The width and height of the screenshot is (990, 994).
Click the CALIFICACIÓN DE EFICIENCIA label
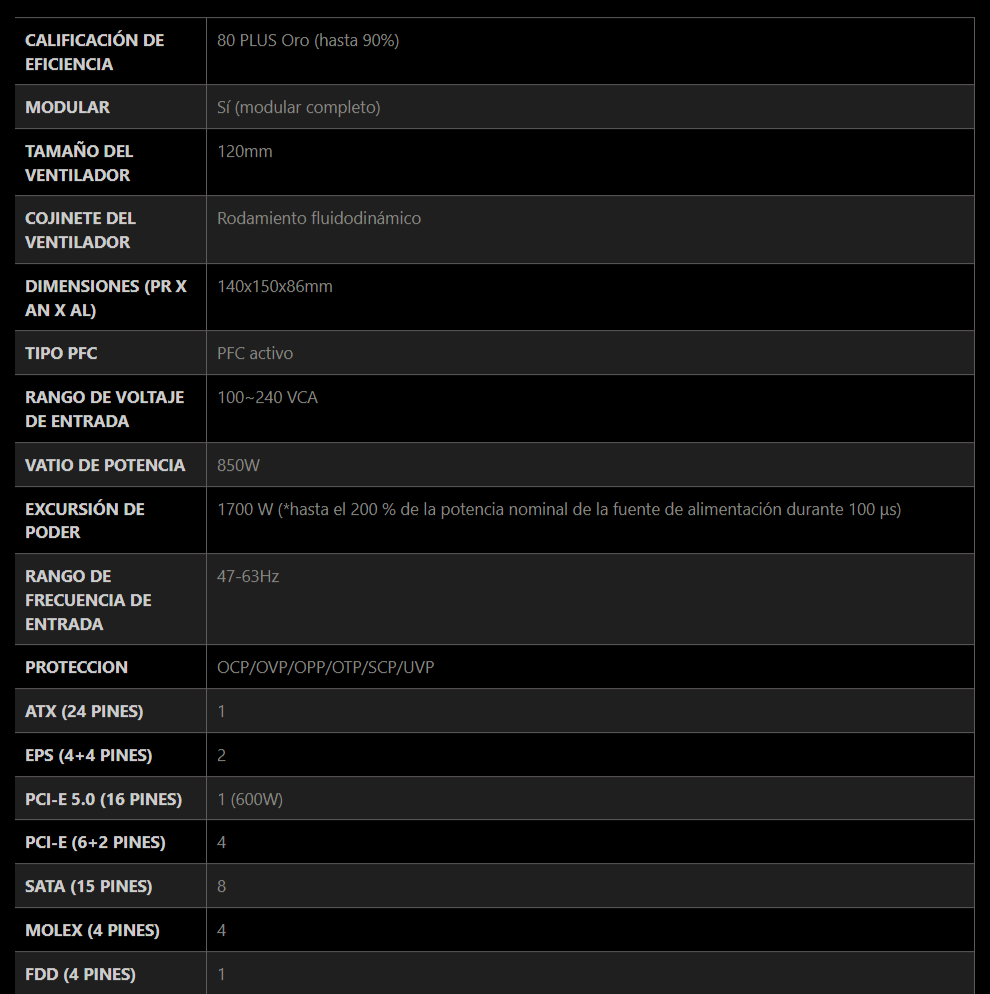pos(94,52)
